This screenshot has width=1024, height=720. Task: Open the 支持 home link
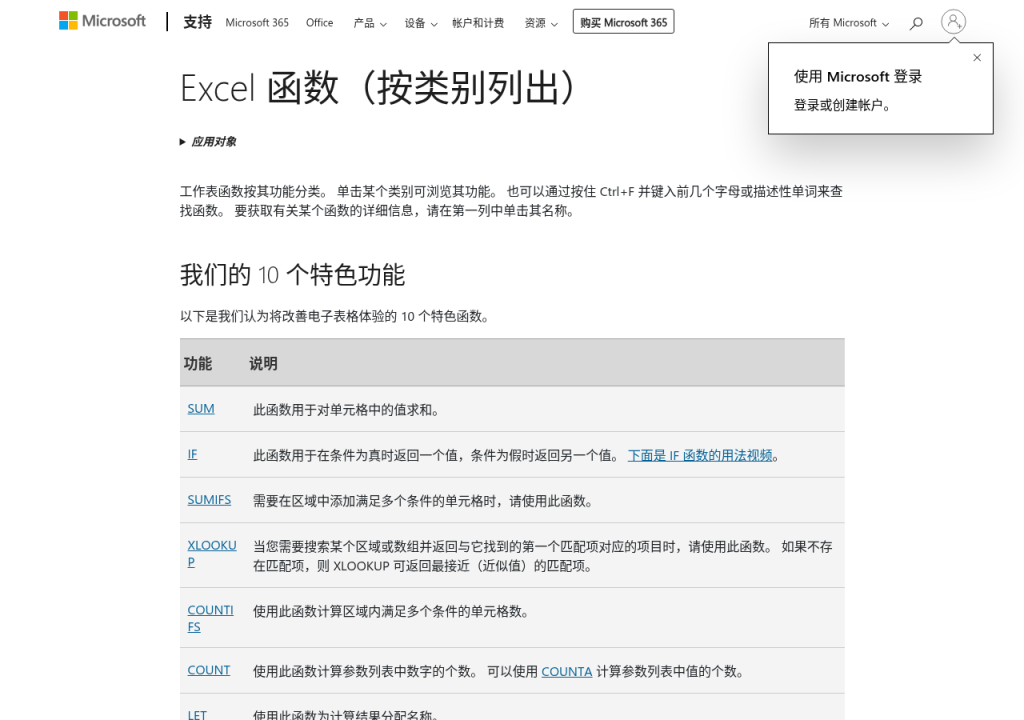(x=197, y=22)
